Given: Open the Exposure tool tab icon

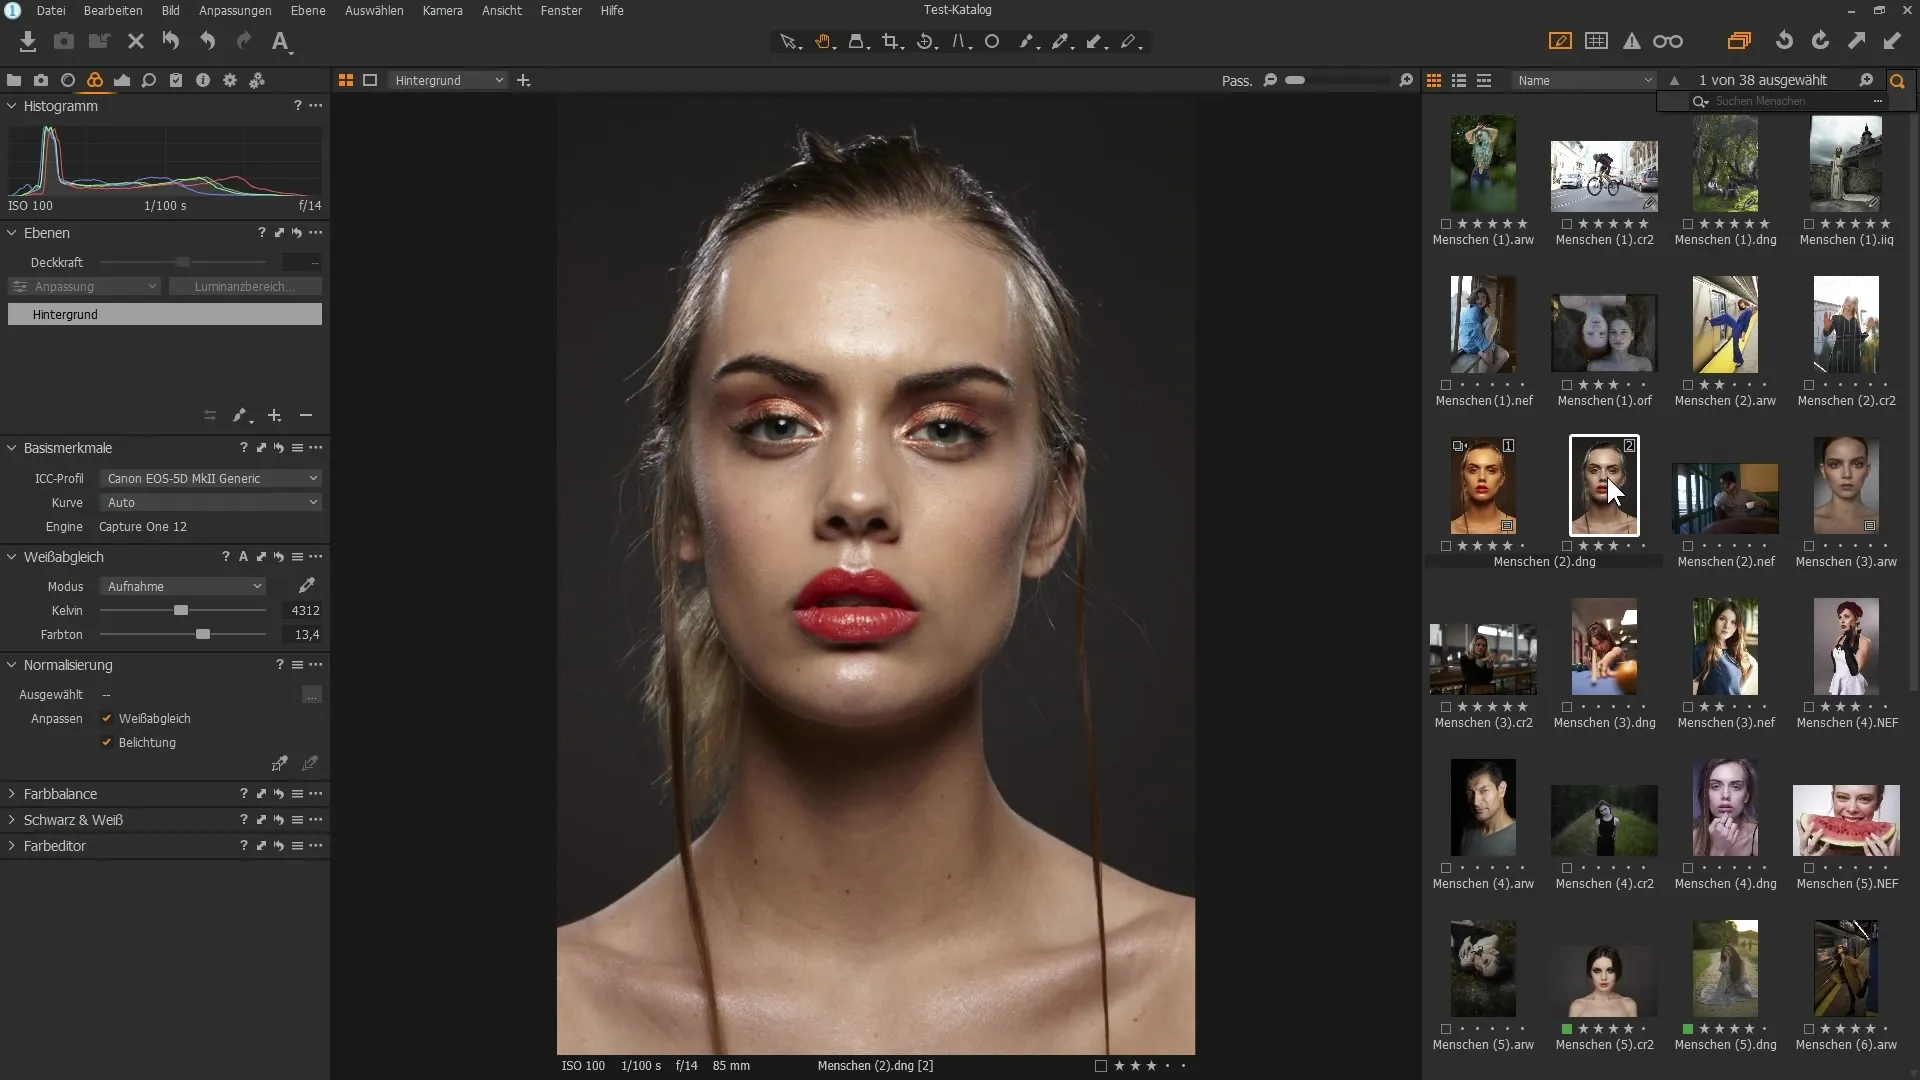Looking at the screenshot, I should tap(122, 80).
